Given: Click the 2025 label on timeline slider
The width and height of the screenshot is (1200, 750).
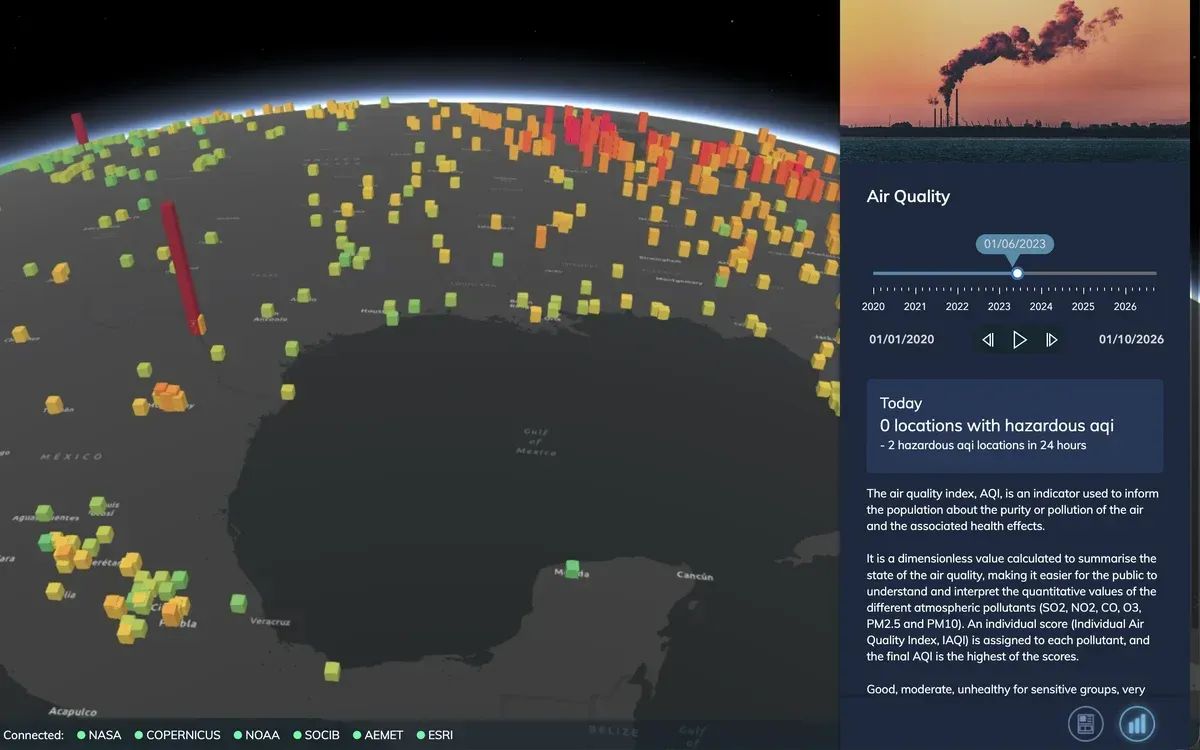Looking at the screenshot, I should coord(1083,307).
